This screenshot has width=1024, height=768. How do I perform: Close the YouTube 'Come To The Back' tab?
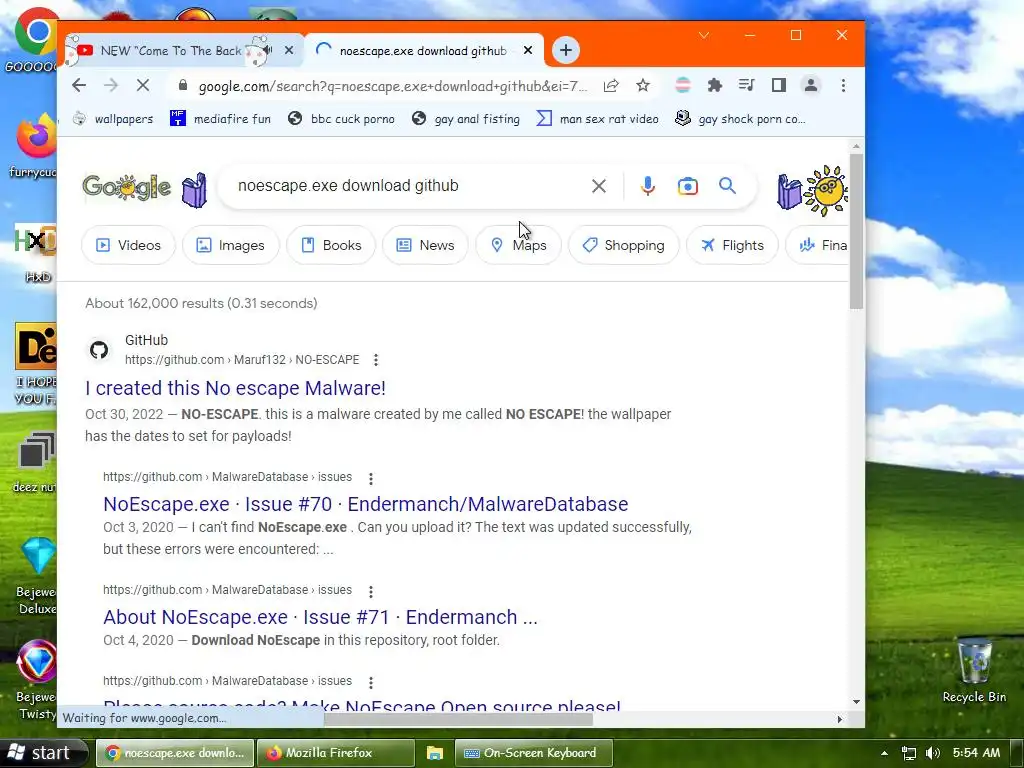(x=289, y=50)
